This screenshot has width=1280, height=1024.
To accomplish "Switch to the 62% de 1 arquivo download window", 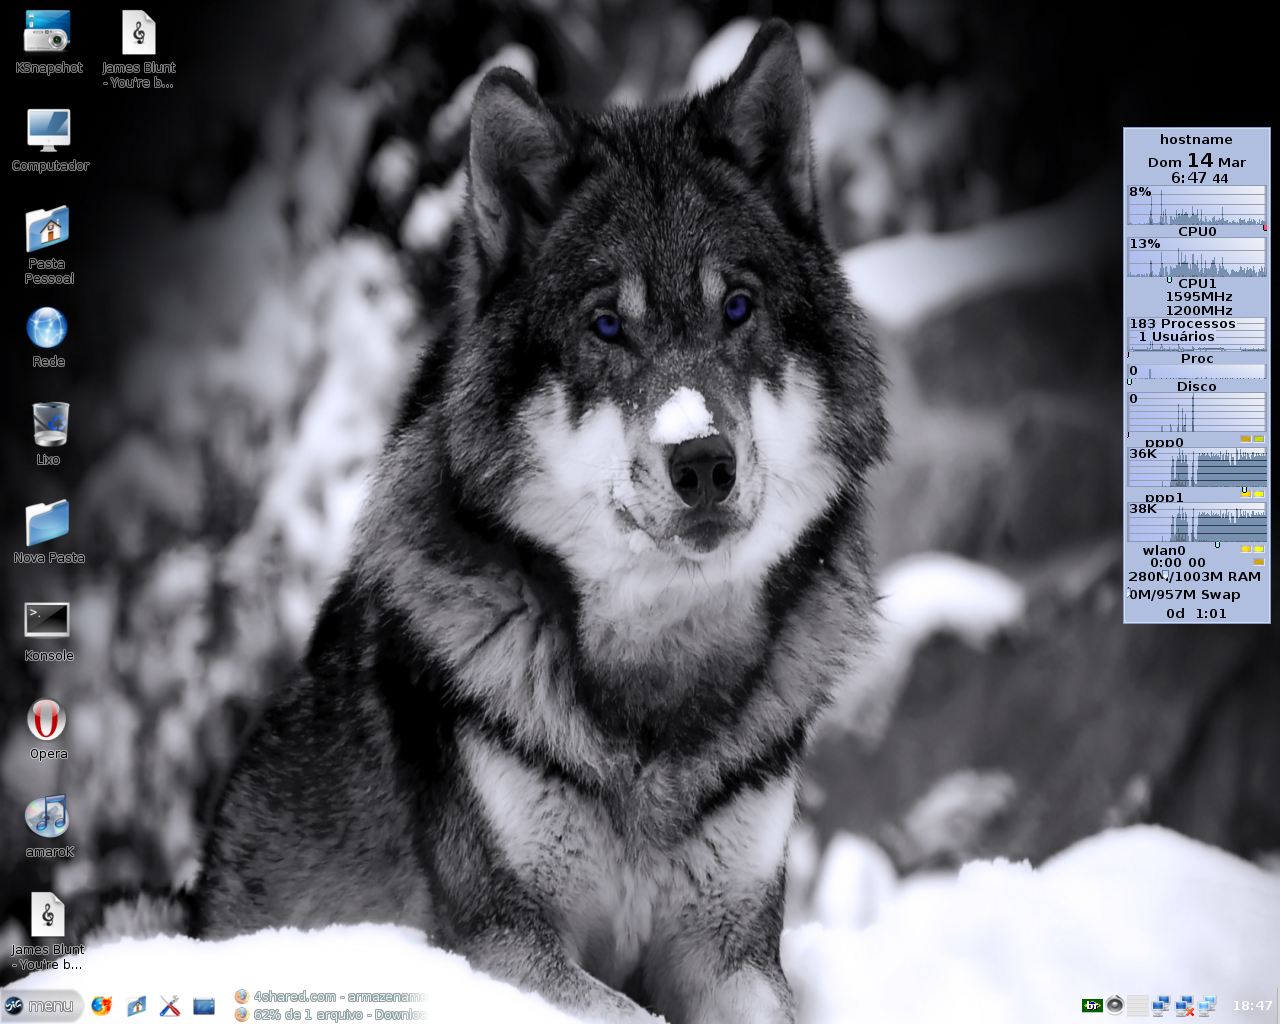I will (331, 1014).
